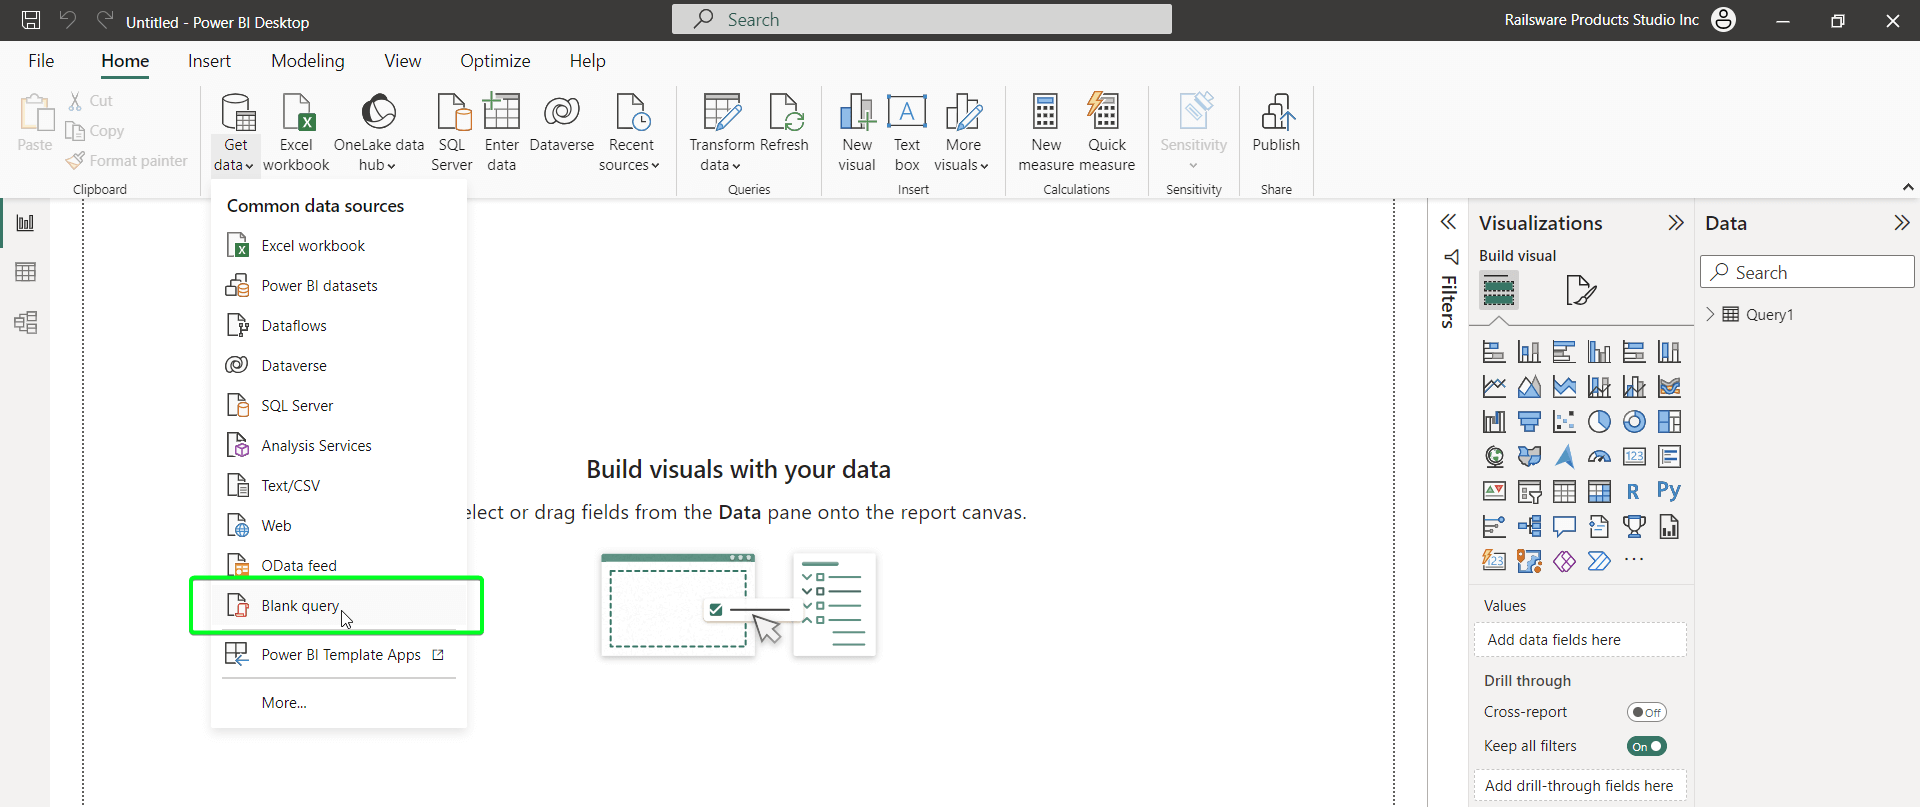Click the Enter data ribbon button
This screenshot has width=1920, height=807.
point(502,133)
